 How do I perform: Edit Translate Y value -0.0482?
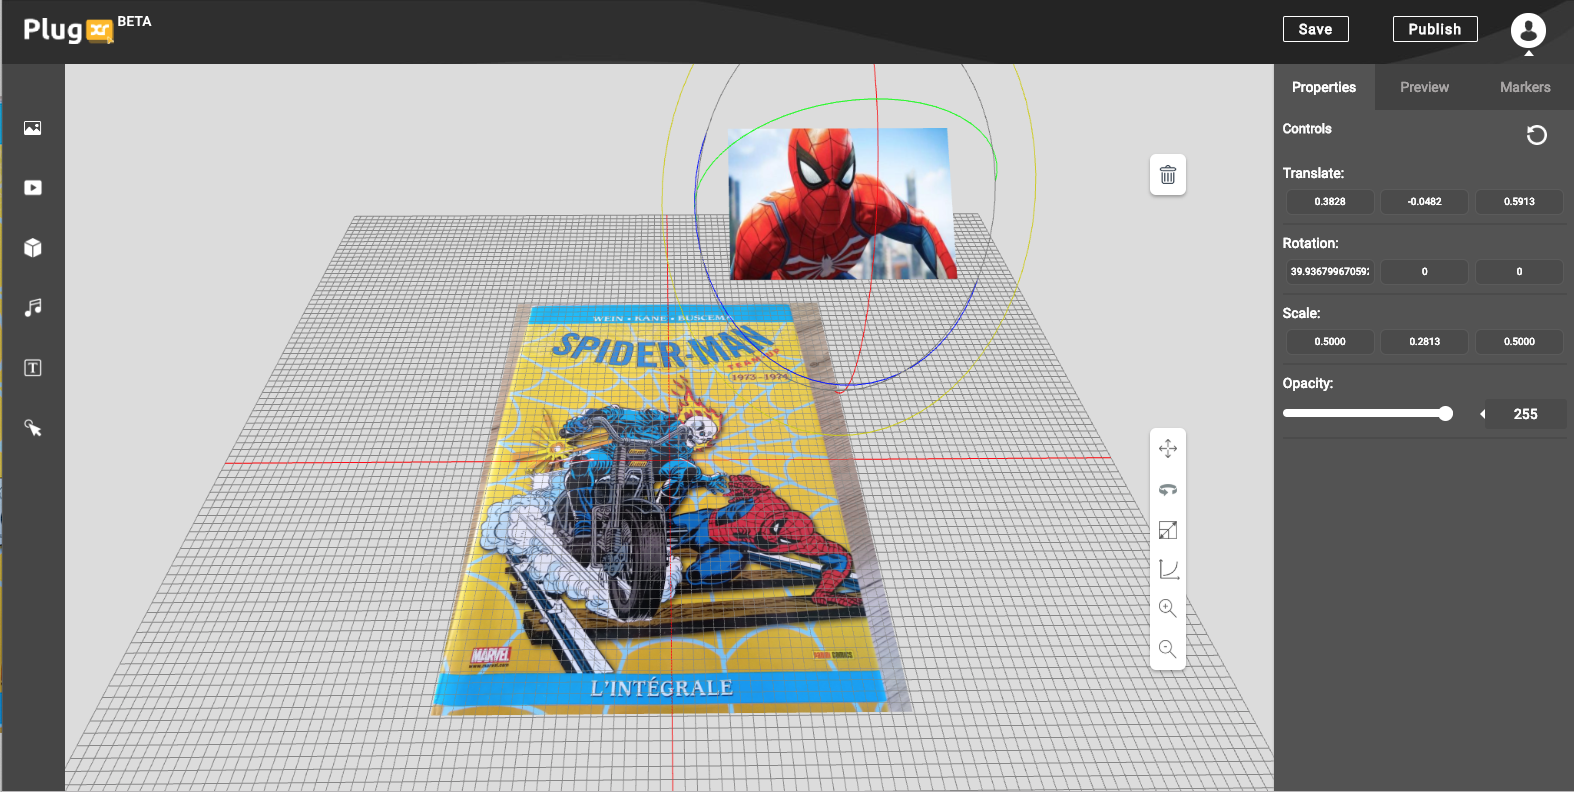(x=1425, y=201)
